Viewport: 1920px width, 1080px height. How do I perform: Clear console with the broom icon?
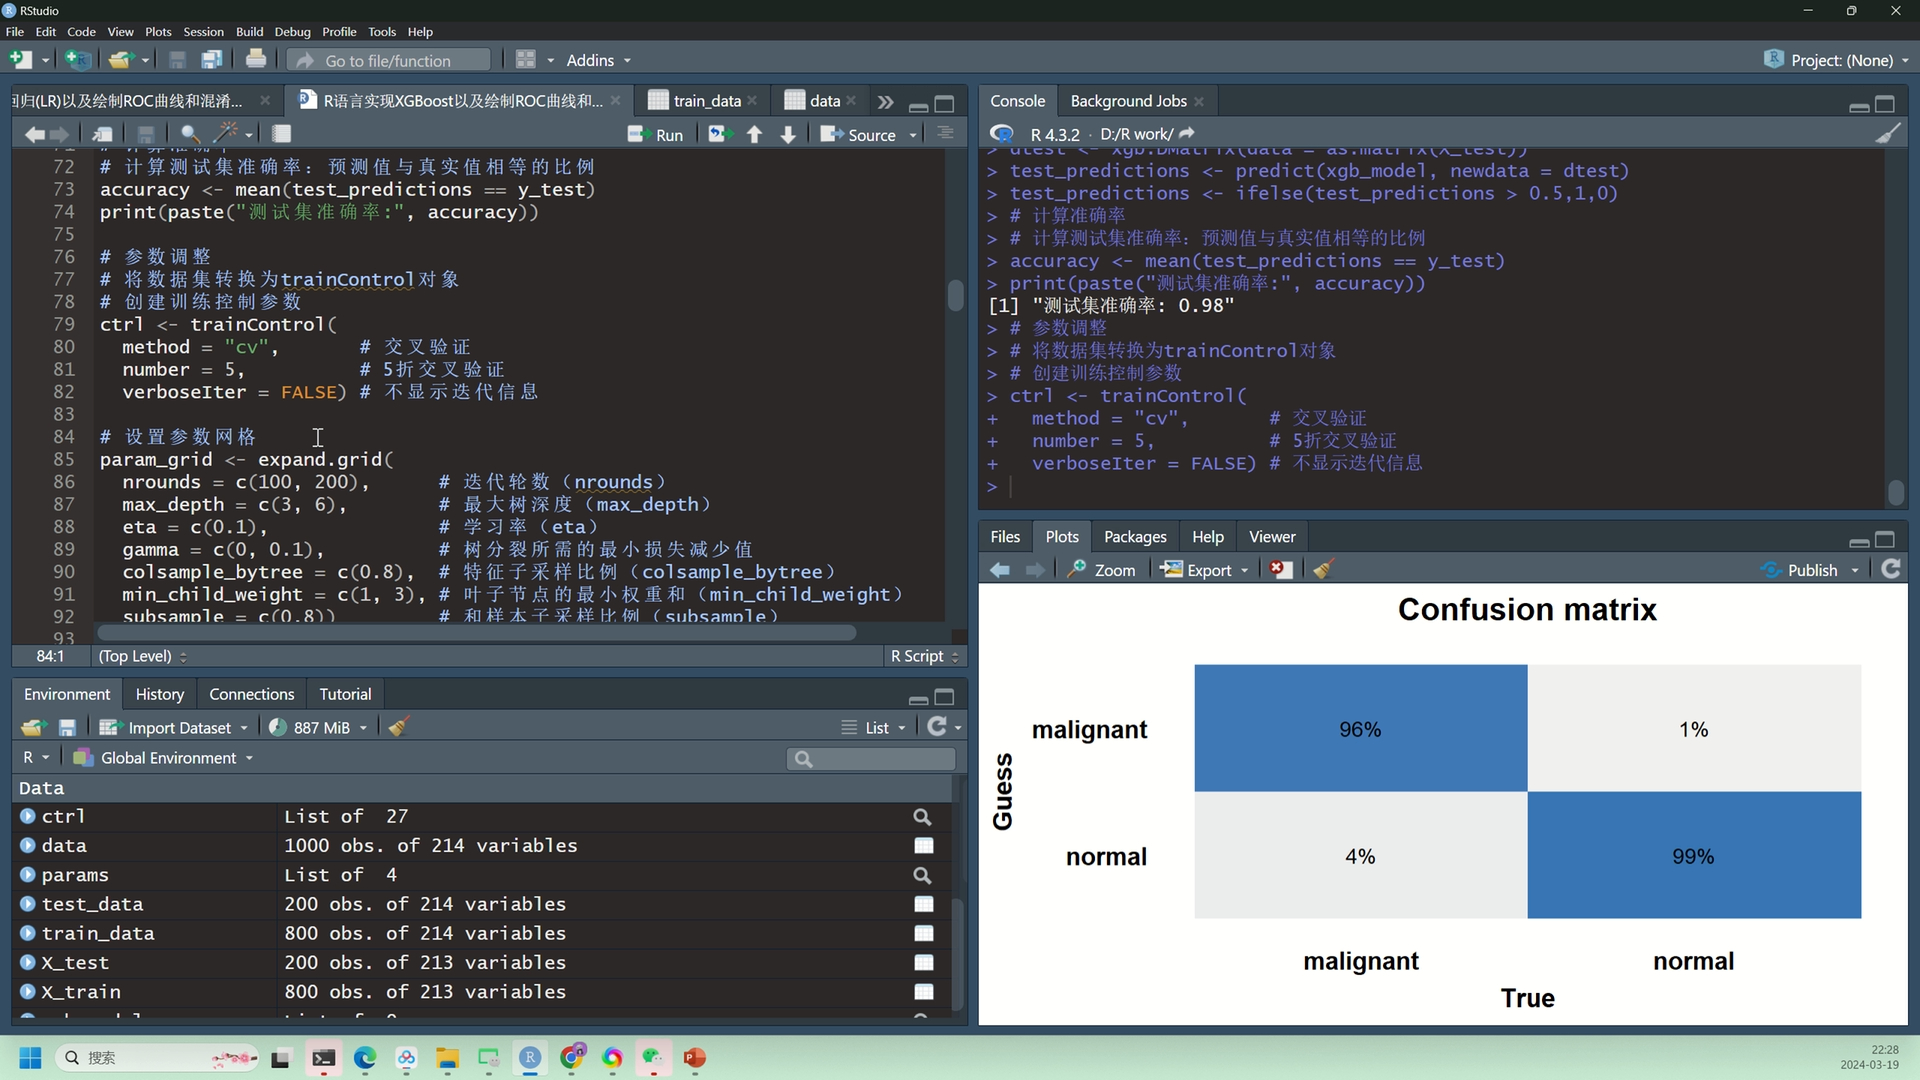pos(1887,134)
